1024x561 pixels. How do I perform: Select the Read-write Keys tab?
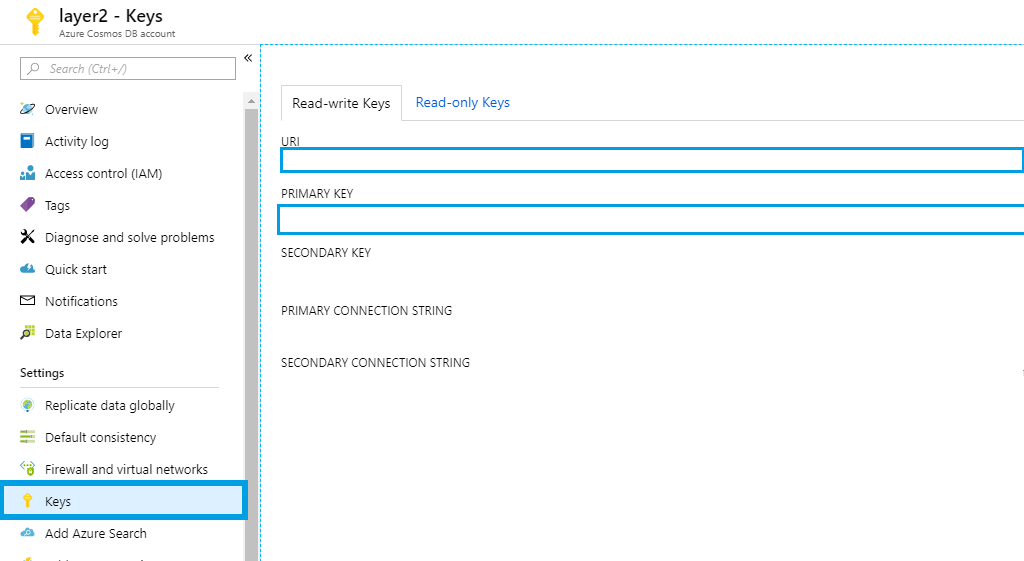point(341,104)
